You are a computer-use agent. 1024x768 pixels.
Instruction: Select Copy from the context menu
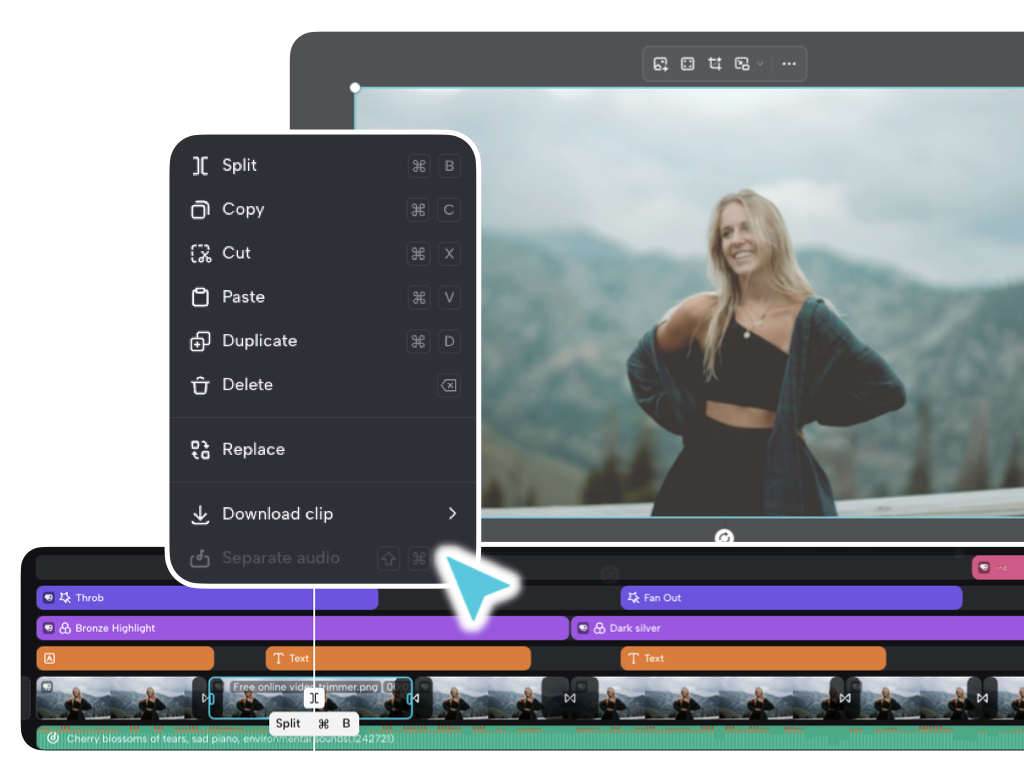pyautogui.click(x=243, y=210)
